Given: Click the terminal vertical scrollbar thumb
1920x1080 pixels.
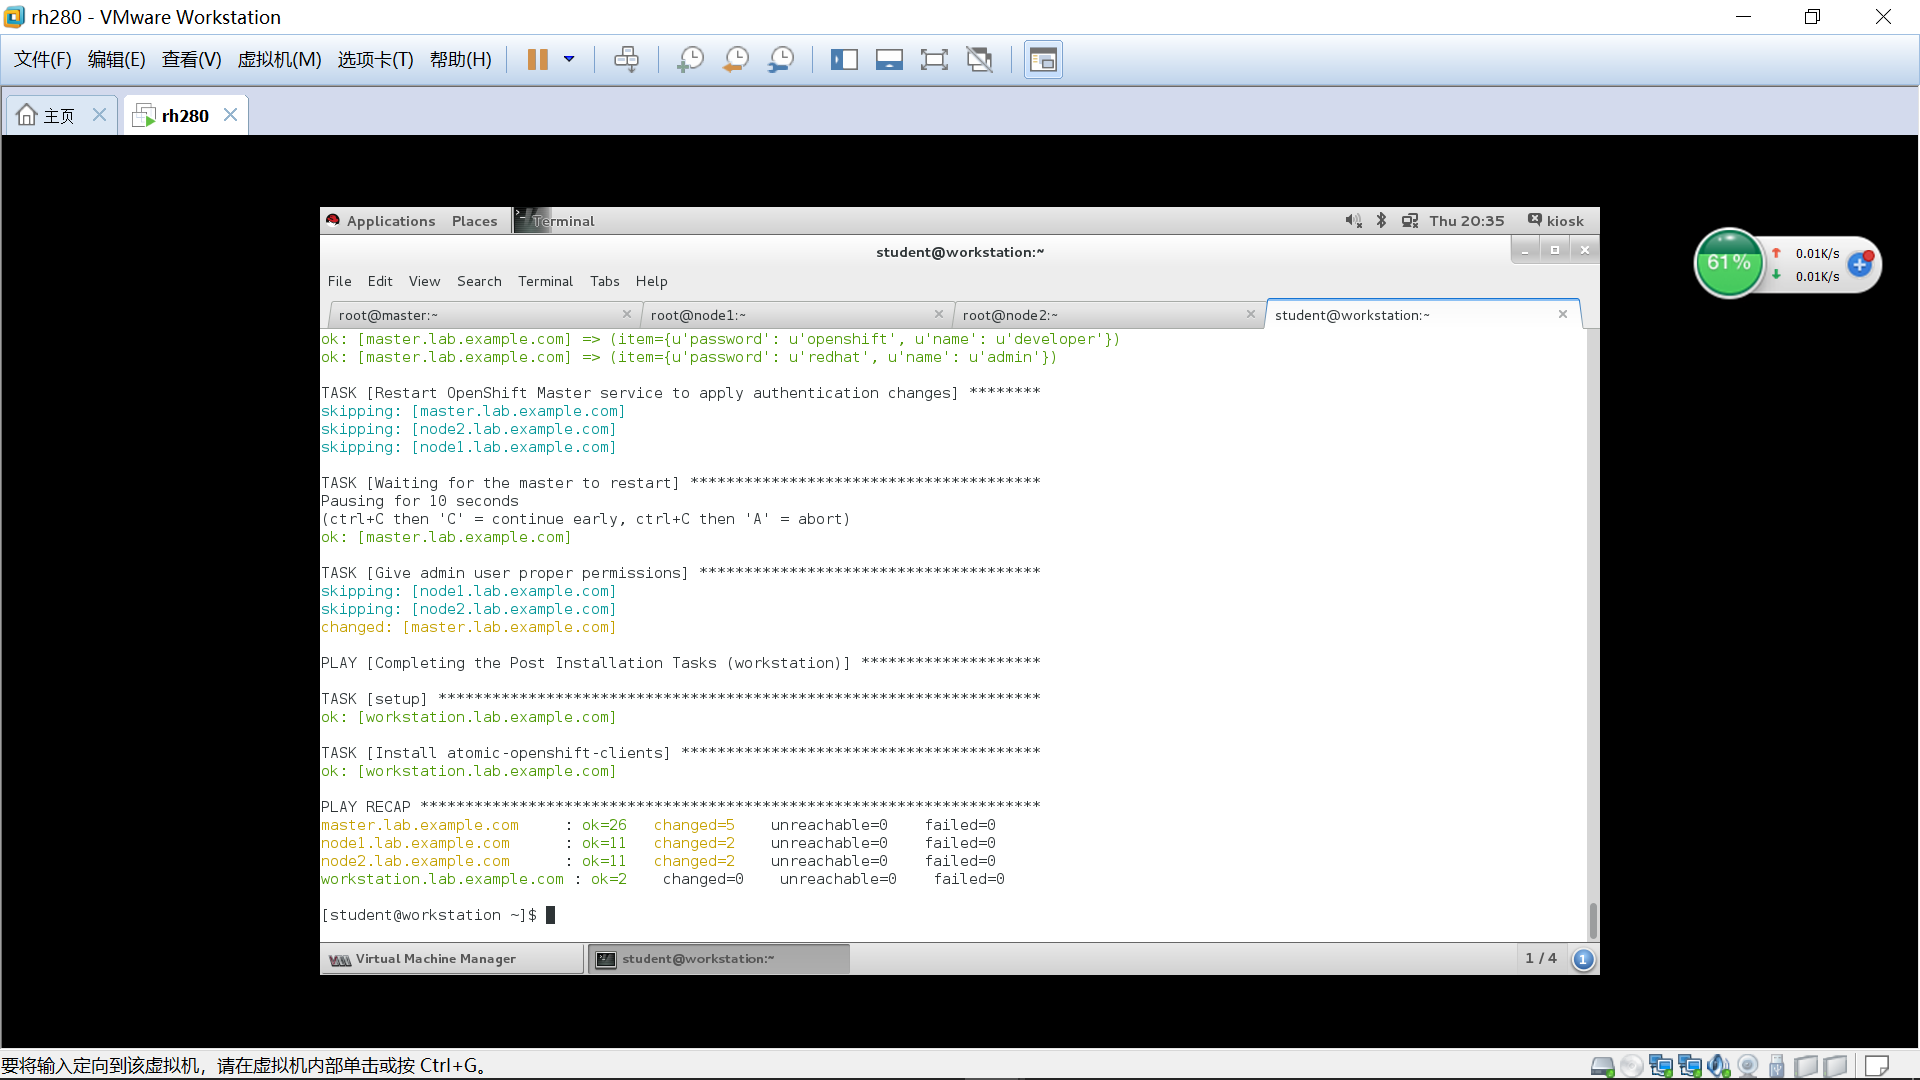Looking at the screenshot, I should (x=1593, y=920).
